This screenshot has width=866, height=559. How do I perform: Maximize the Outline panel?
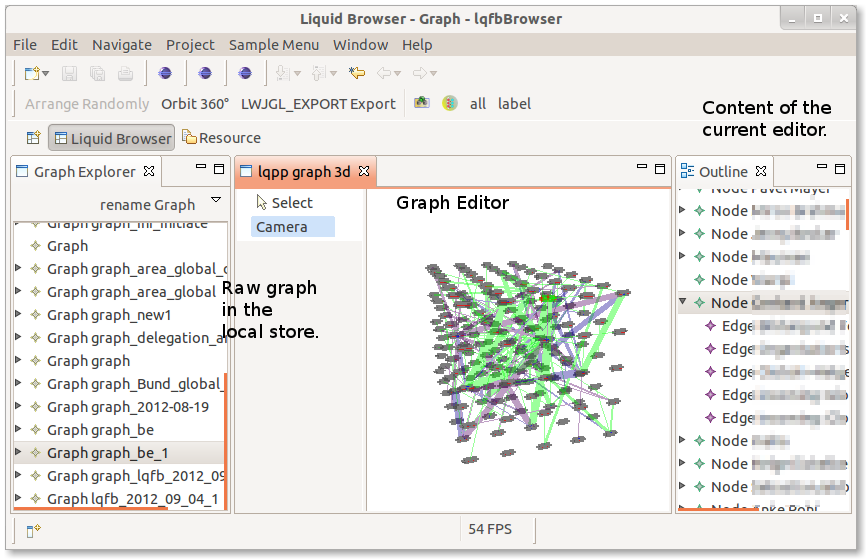[x=840, y=169]
